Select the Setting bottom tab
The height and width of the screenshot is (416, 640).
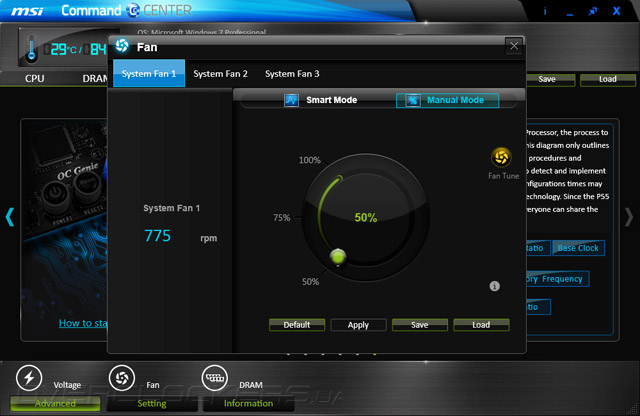(152, 403)
